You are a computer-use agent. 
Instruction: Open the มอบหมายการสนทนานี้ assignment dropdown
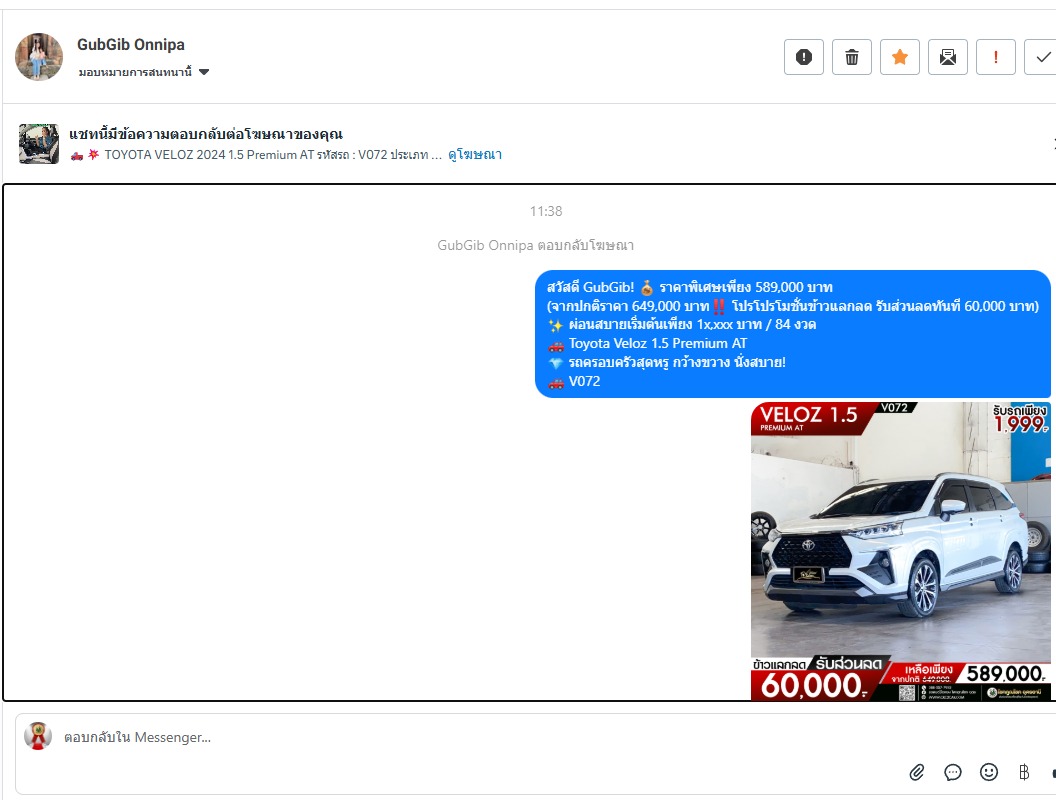143,72
